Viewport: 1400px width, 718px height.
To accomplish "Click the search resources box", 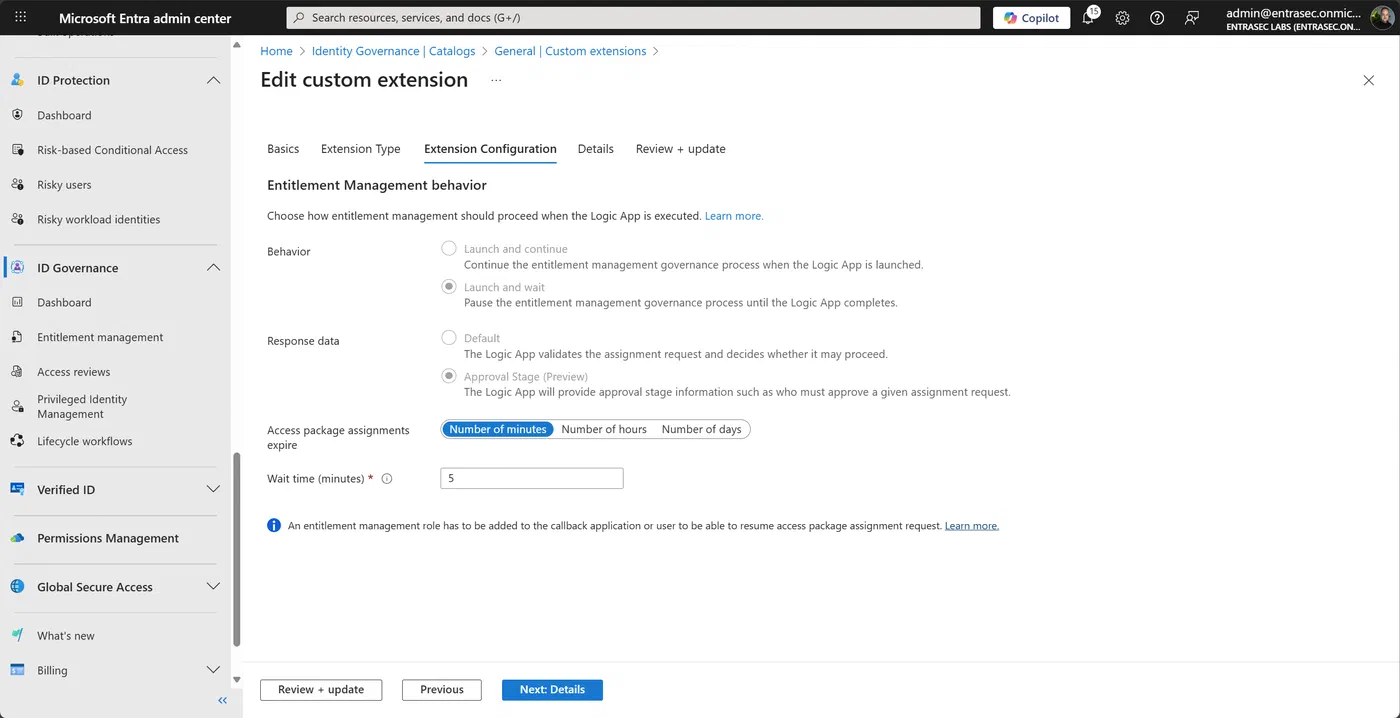I will tap(633, 18).
